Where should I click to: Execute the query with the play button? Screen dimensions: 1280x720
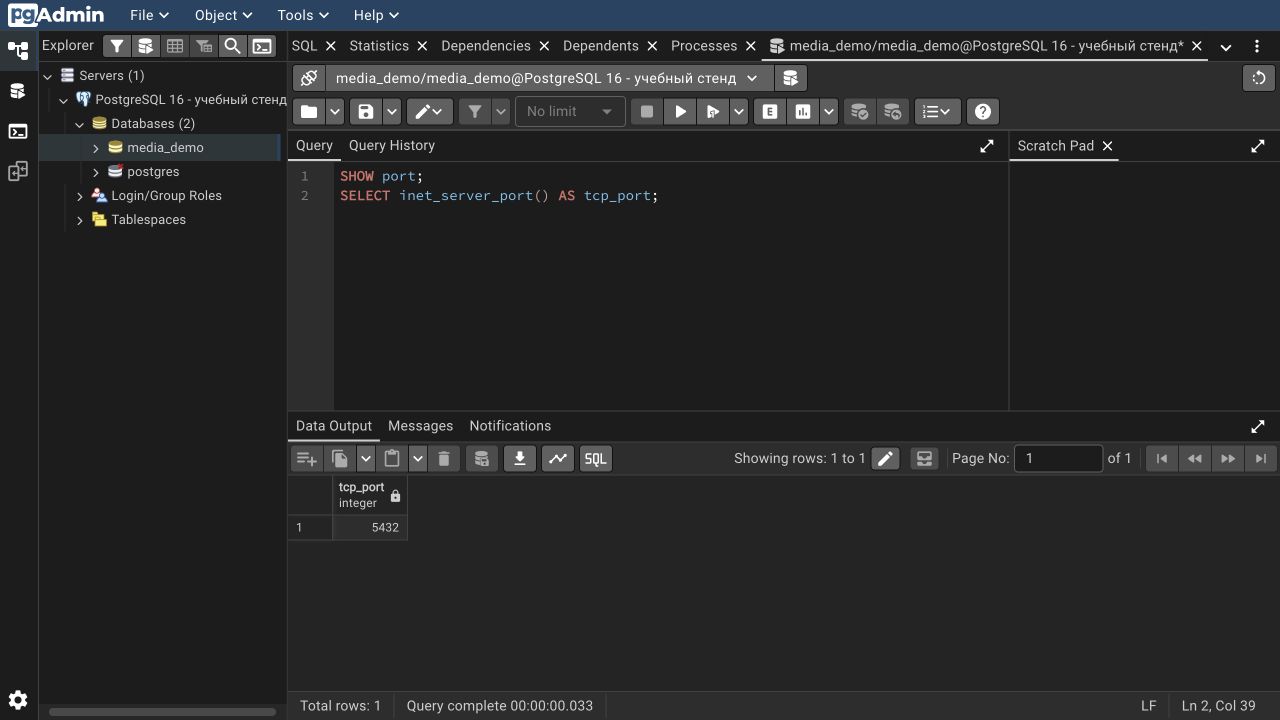coord(681,112)
